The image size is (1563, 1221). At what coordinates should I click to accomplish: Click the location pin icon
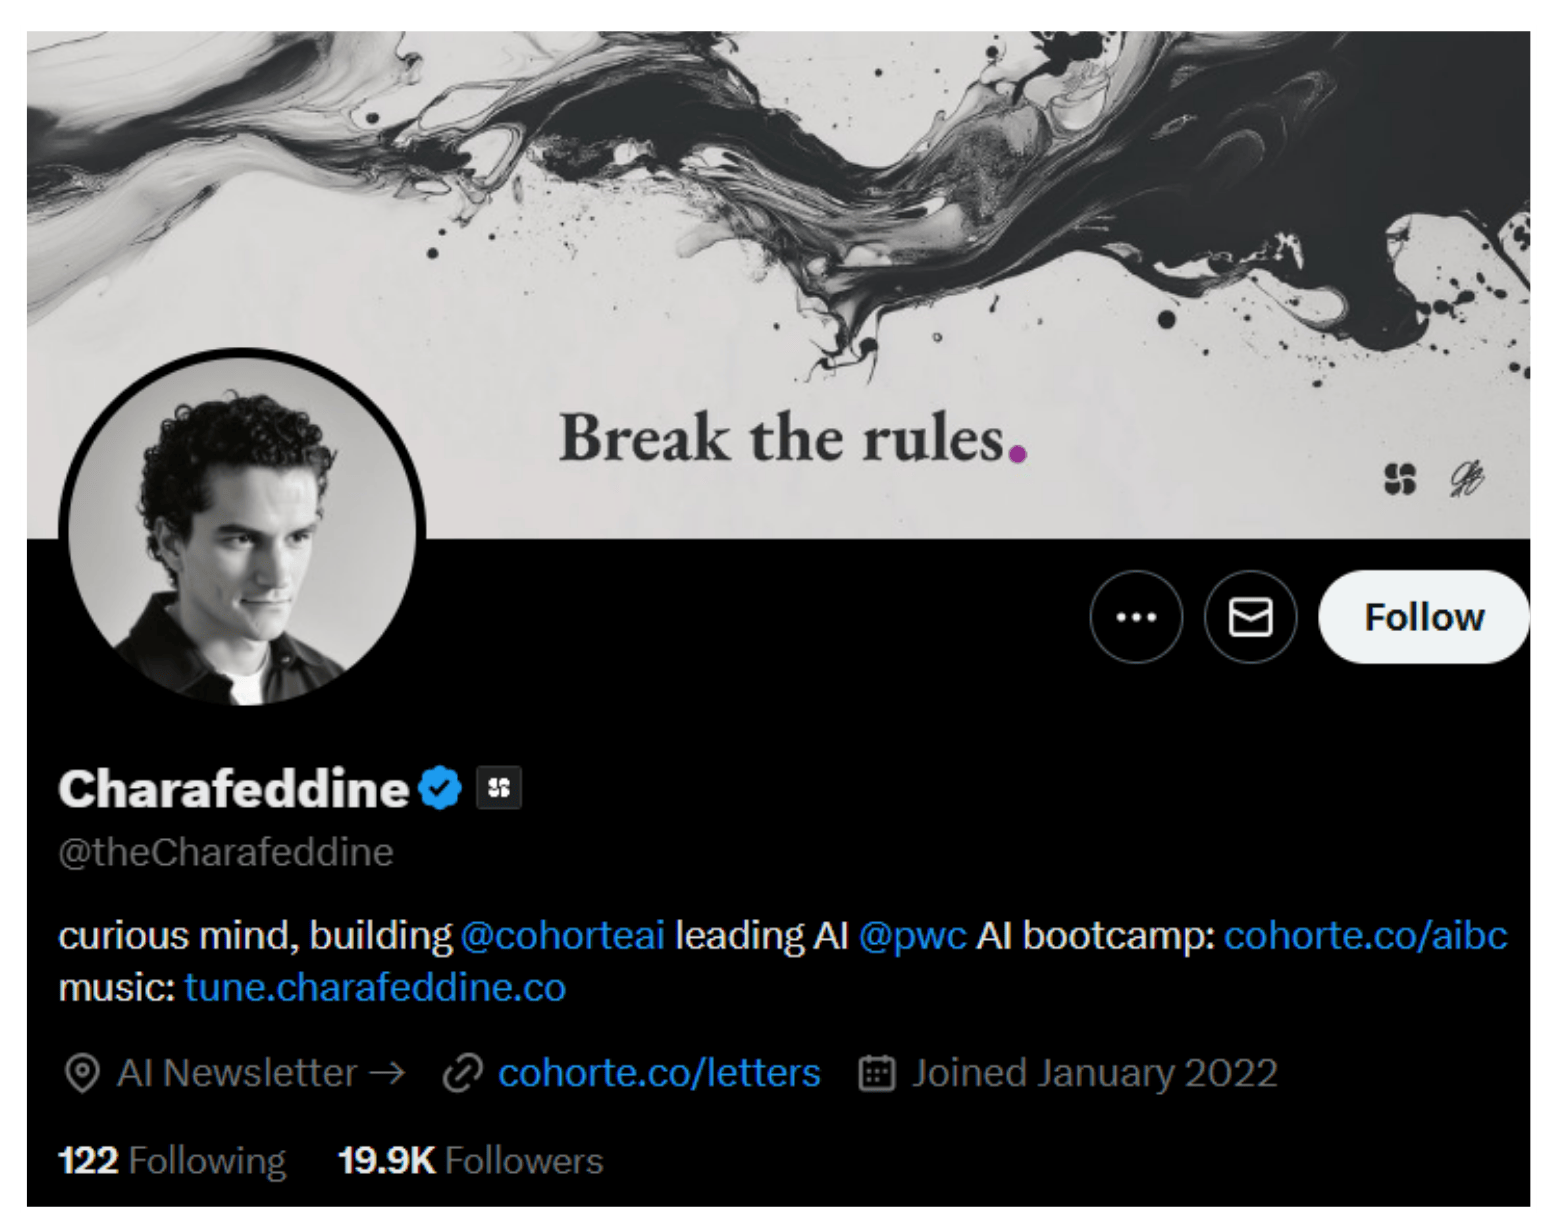[x=82, y=1074]
